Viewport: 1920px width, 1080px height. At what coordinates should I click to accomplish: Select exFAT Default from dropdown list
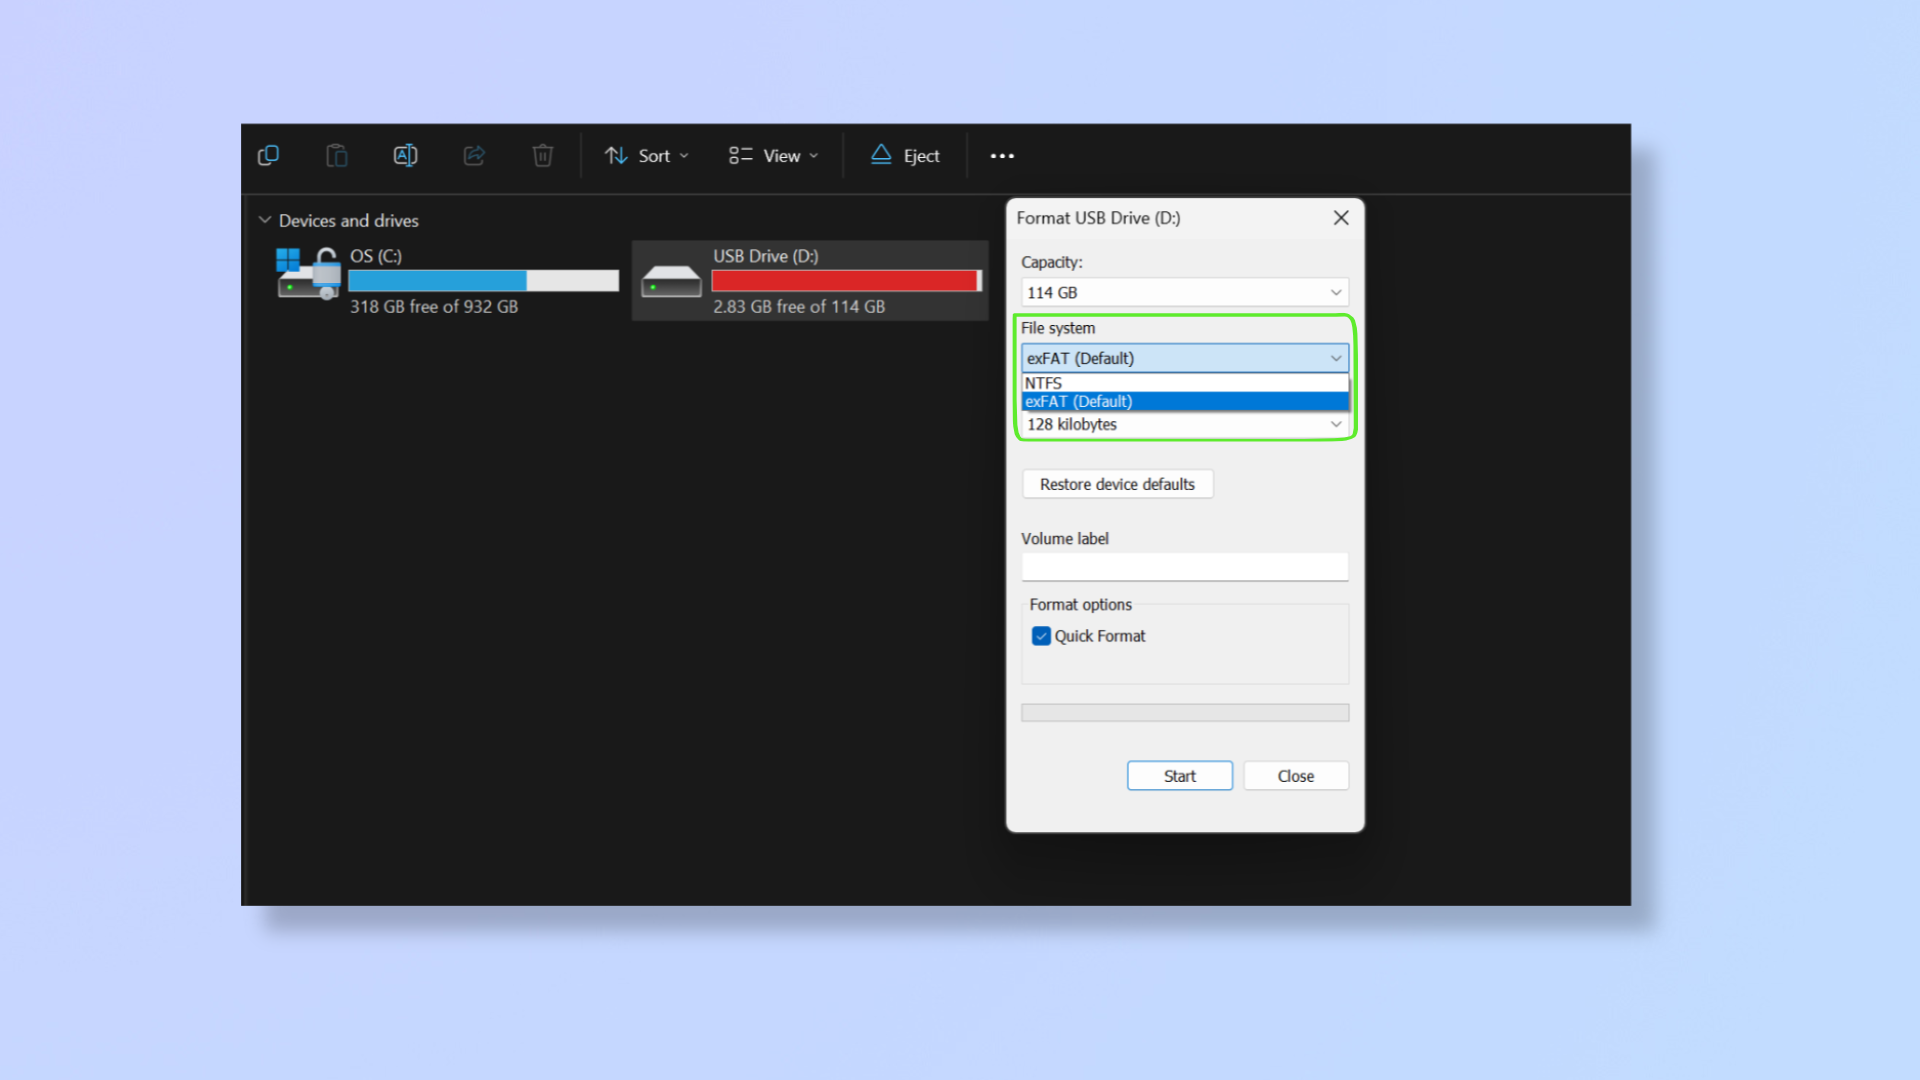[1183, 401]
